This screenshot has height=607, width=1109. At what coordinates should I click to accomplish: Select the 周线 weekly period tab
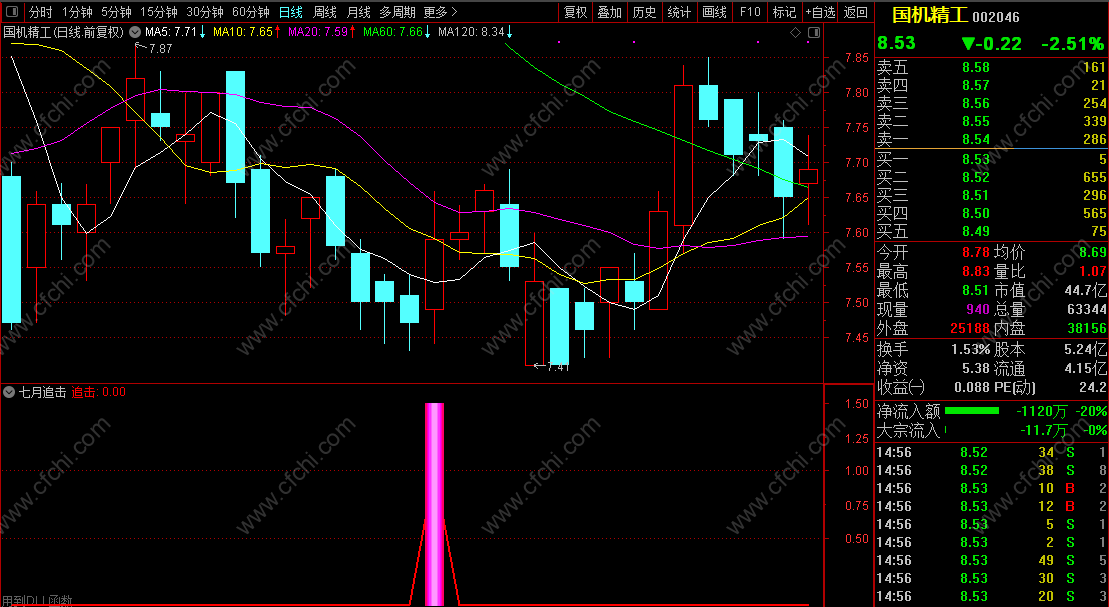click(x=325, y=12)
